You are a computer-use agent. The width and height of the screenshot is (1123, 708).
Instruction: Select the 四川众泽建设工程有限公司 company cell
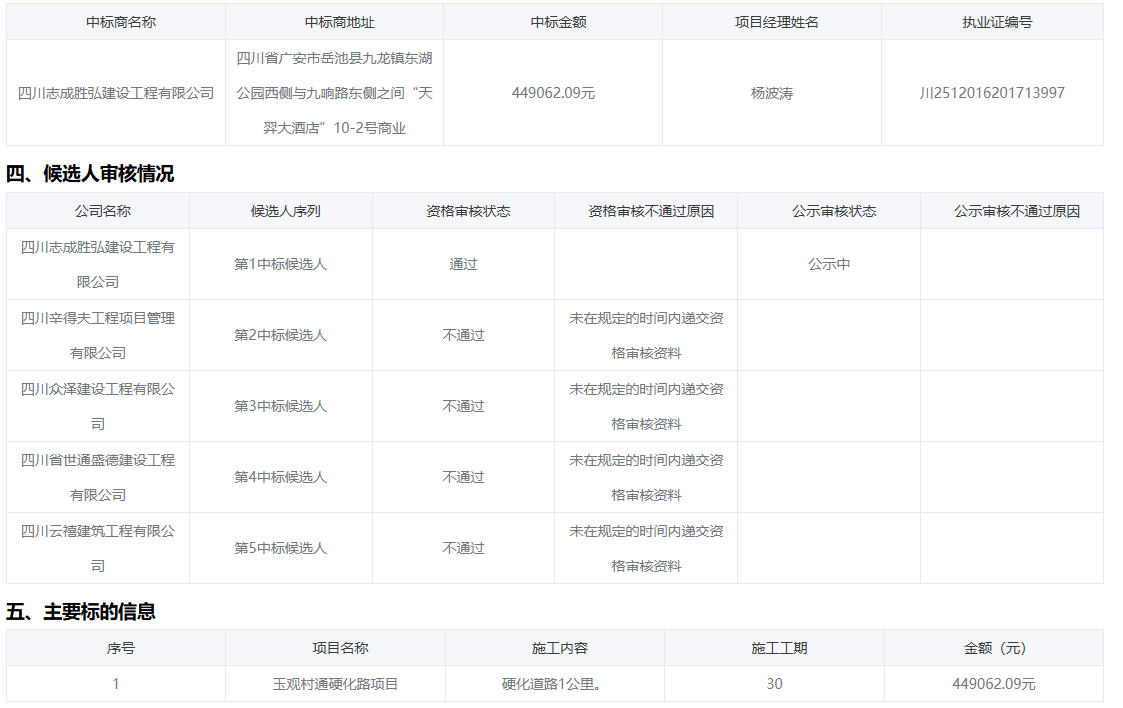(98, 406)
